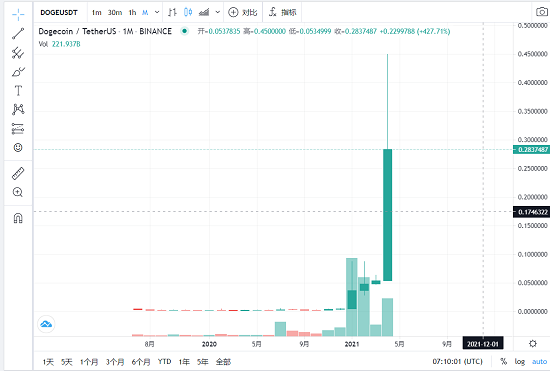Click the 0.4500000 price axis label

(532, 54)
